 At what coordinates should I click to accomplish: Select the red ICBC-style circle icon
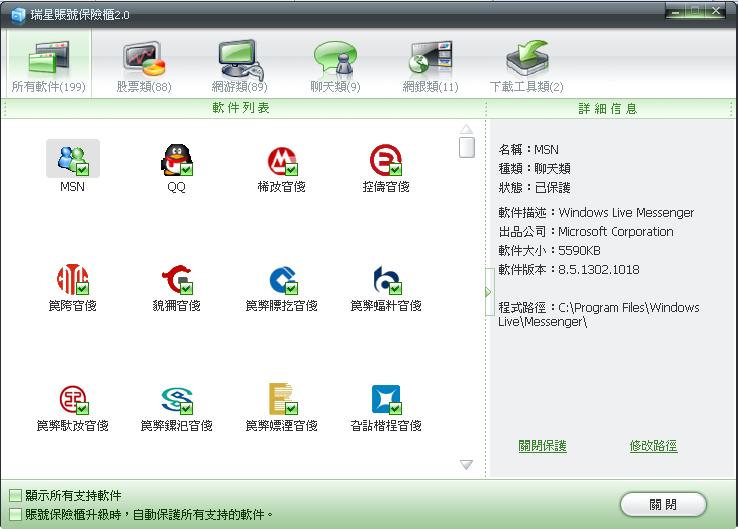pos(73,400)
